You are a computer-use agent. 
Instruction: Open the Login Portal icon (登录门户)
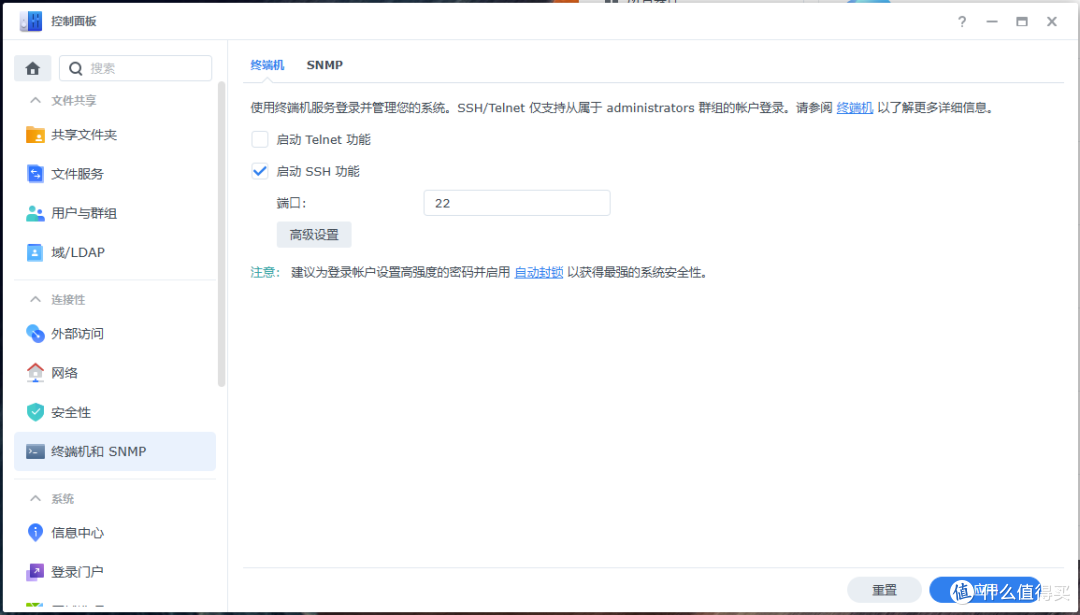(x=35, y=572)
